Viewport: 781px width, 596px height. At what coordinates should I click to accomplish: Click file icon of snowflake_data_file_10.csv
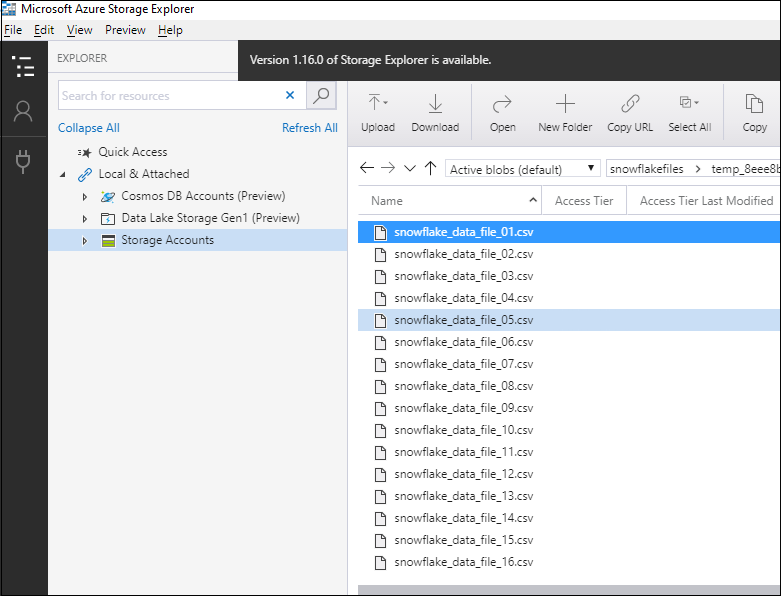(x=381, y=430)
